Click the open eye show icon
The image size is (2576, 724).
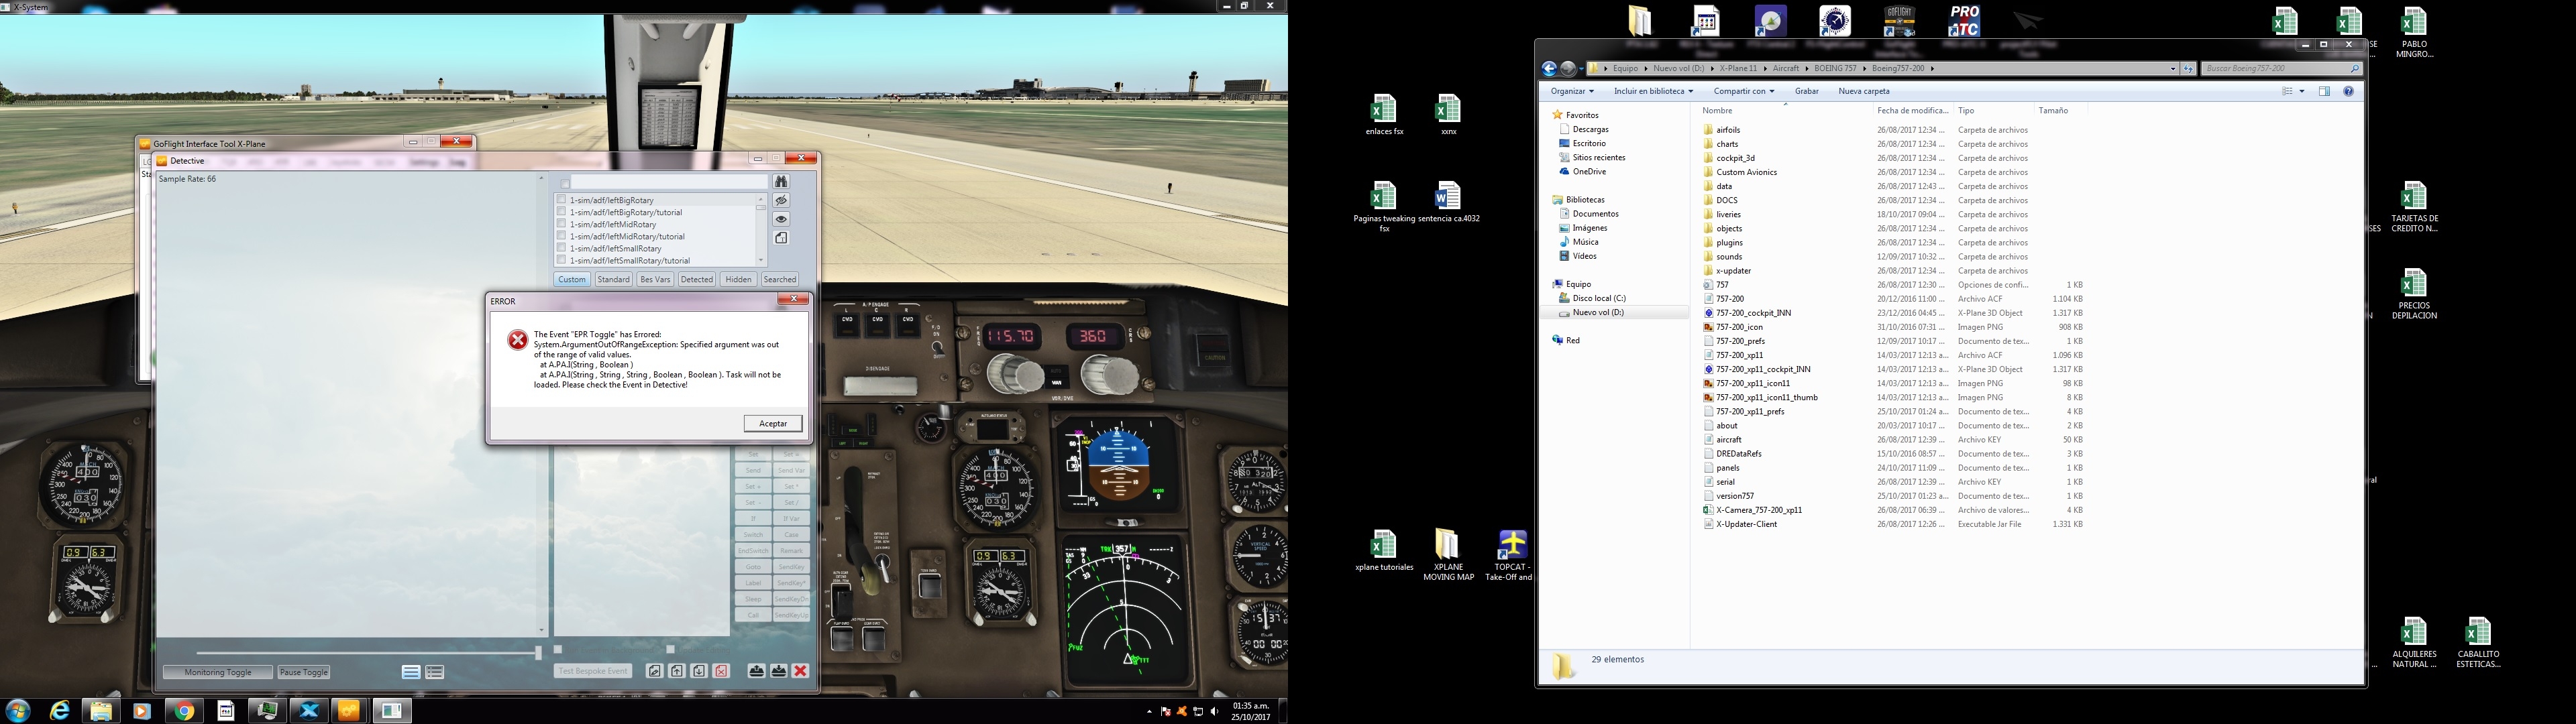(x=781, y=219)
